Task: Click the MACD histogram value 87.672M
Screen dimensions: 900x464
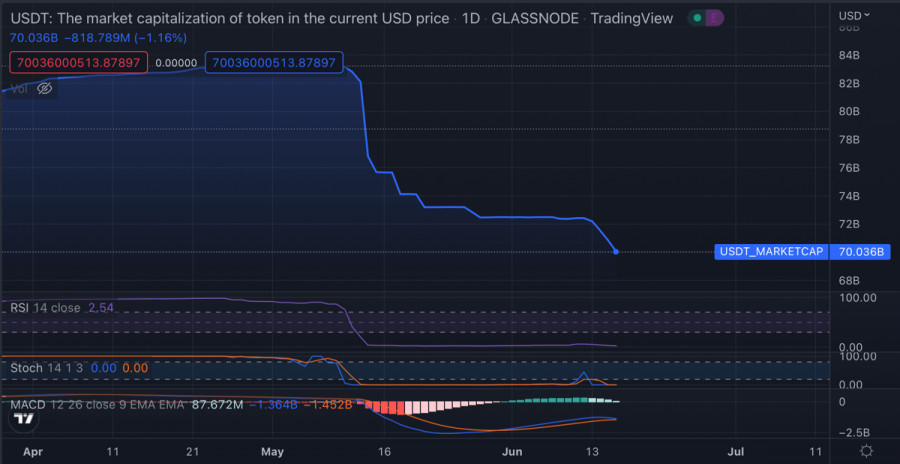Action: (x=218, y=405)
